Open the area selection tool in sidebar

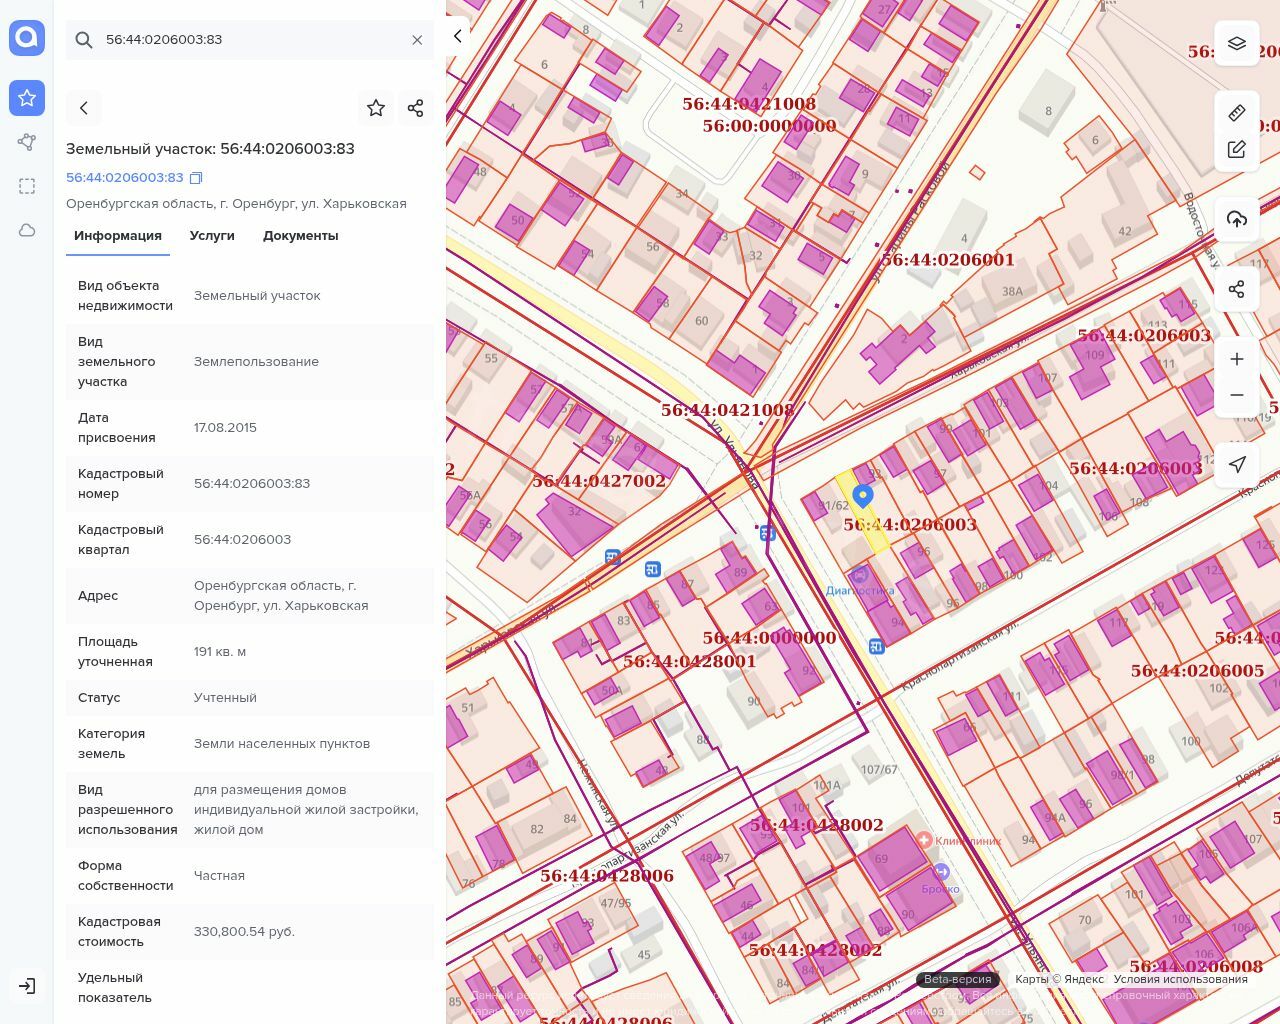[x=27, y=186]
